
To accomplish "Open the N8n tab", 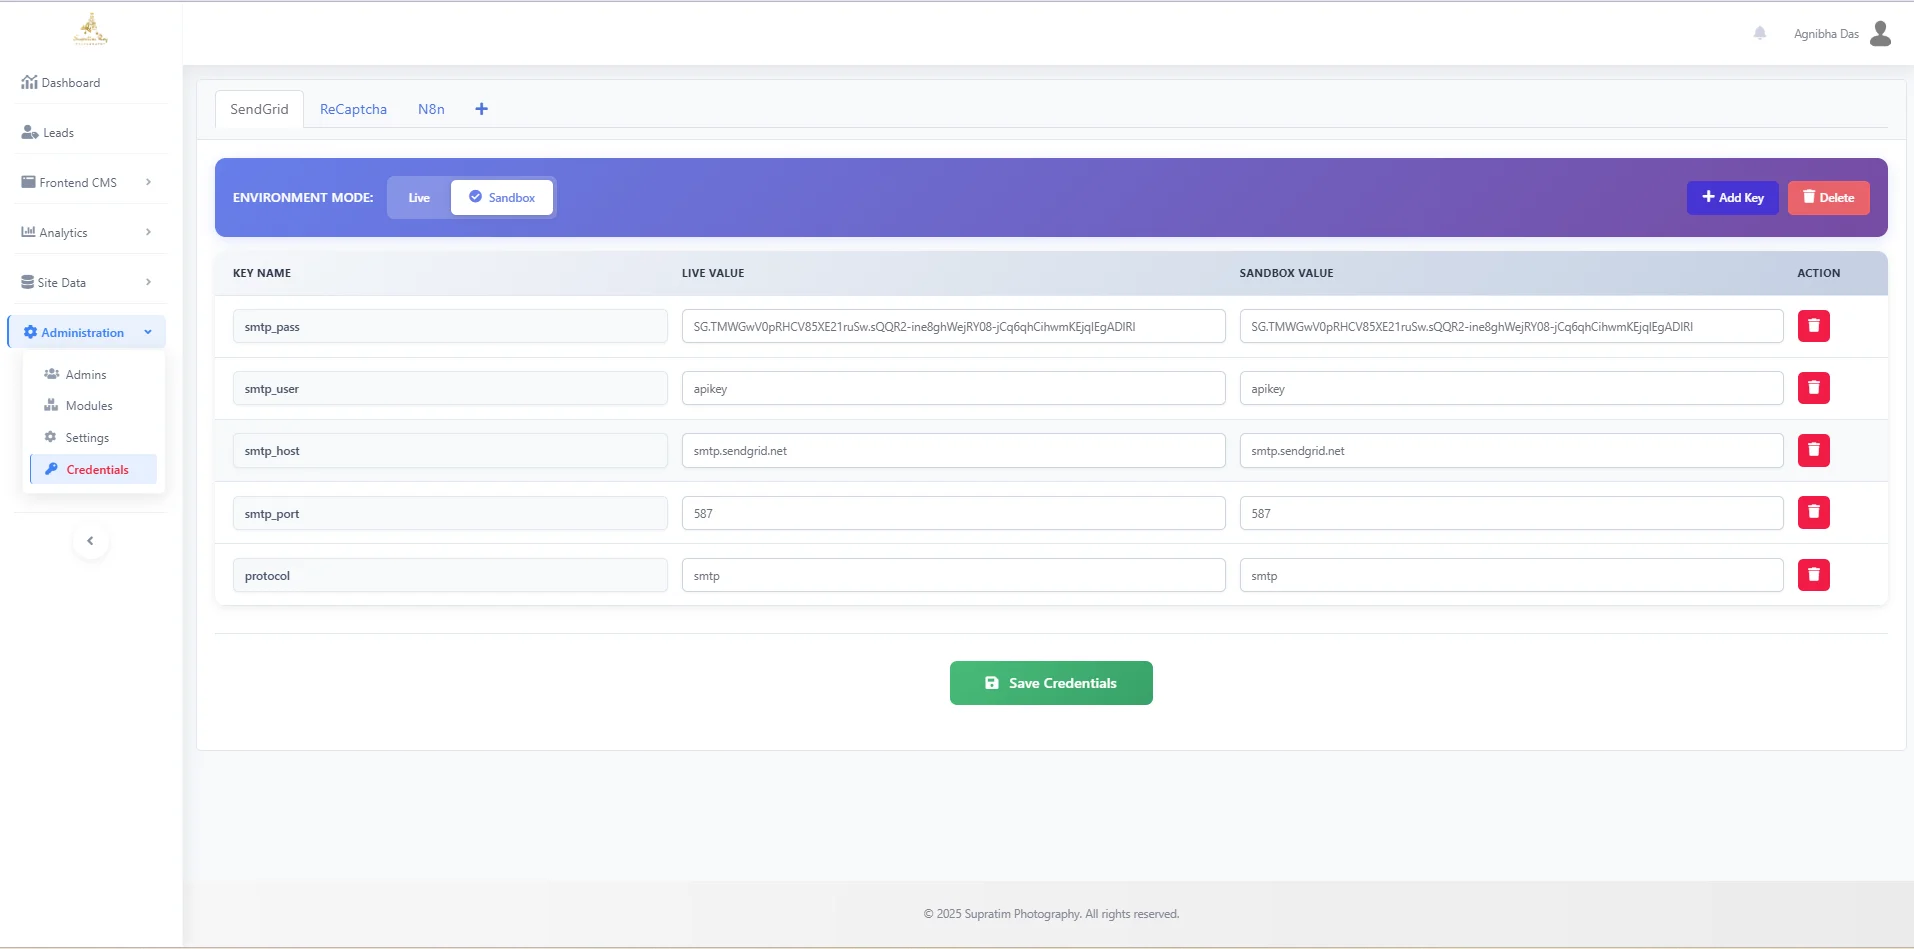I will coord(431,109).
